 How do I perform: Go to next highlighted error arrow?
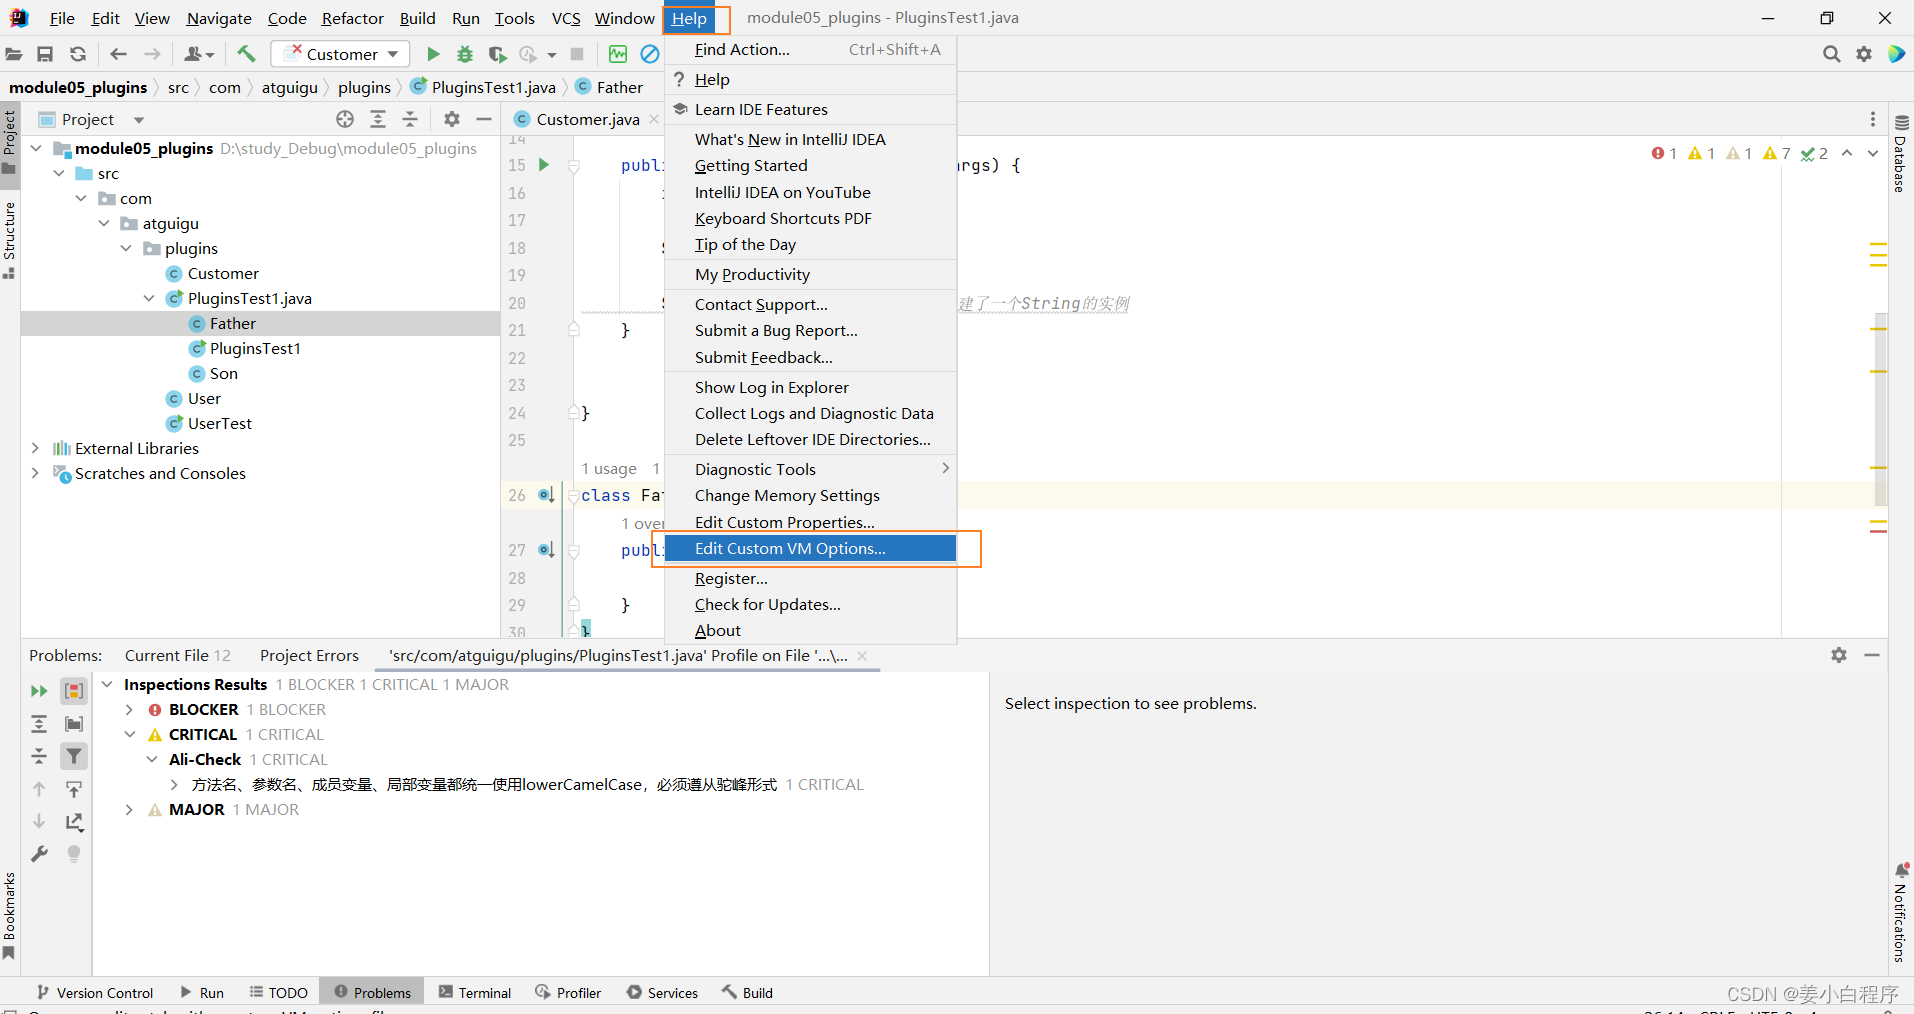click(x=1873, y=153)
